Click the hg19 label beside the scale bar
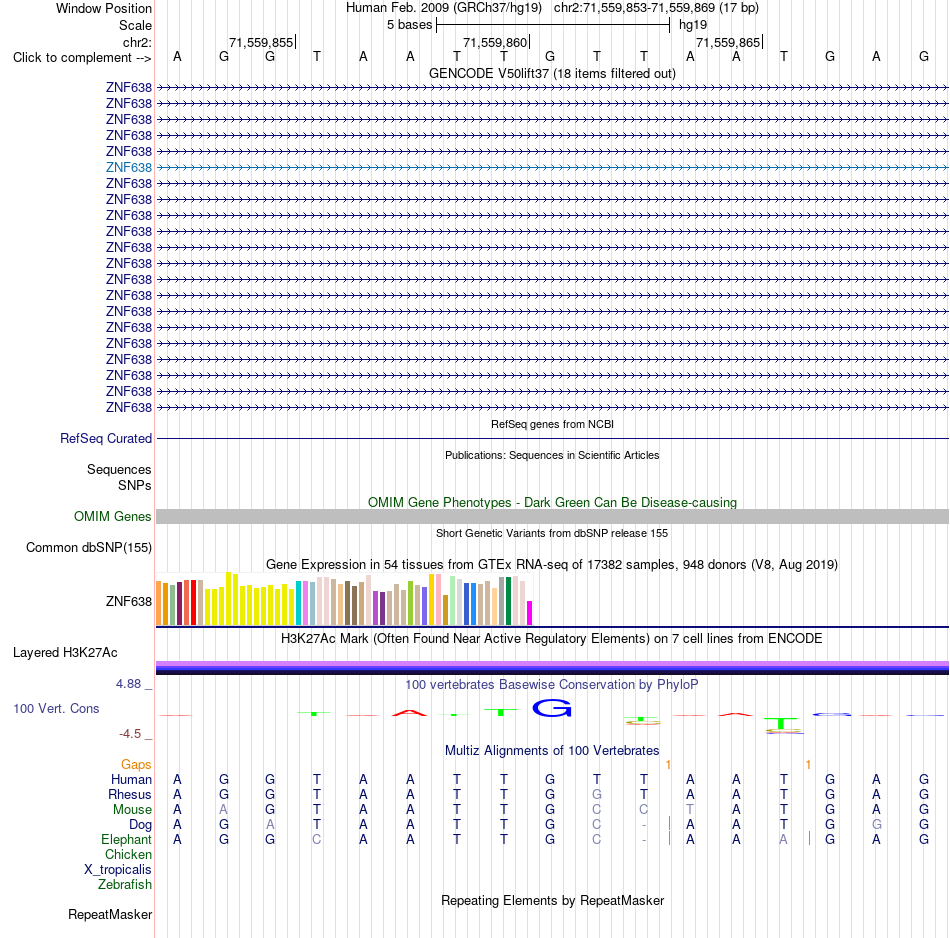The width and height of the screenshot is (950, 938). tap(693, 25)
